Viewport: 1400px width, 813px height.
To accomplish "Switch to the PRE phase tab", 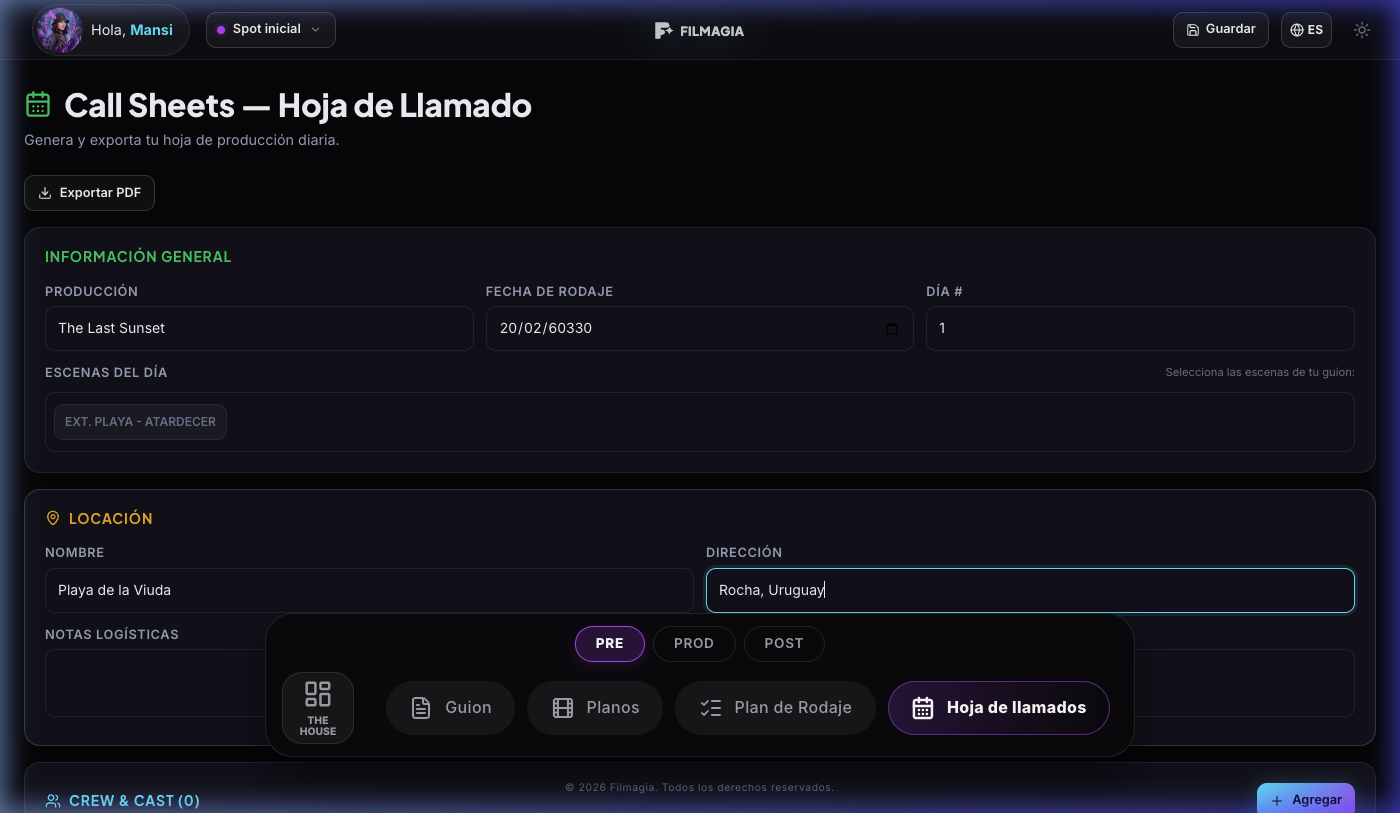I will 610,643.
